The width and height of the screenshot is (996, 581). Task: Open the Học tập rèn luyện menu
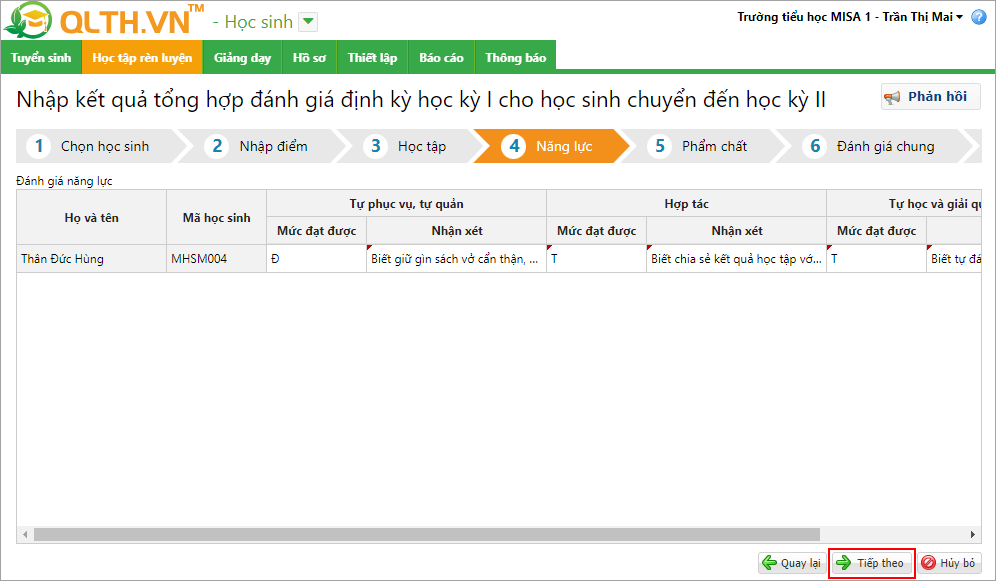(x=142, y=58)
